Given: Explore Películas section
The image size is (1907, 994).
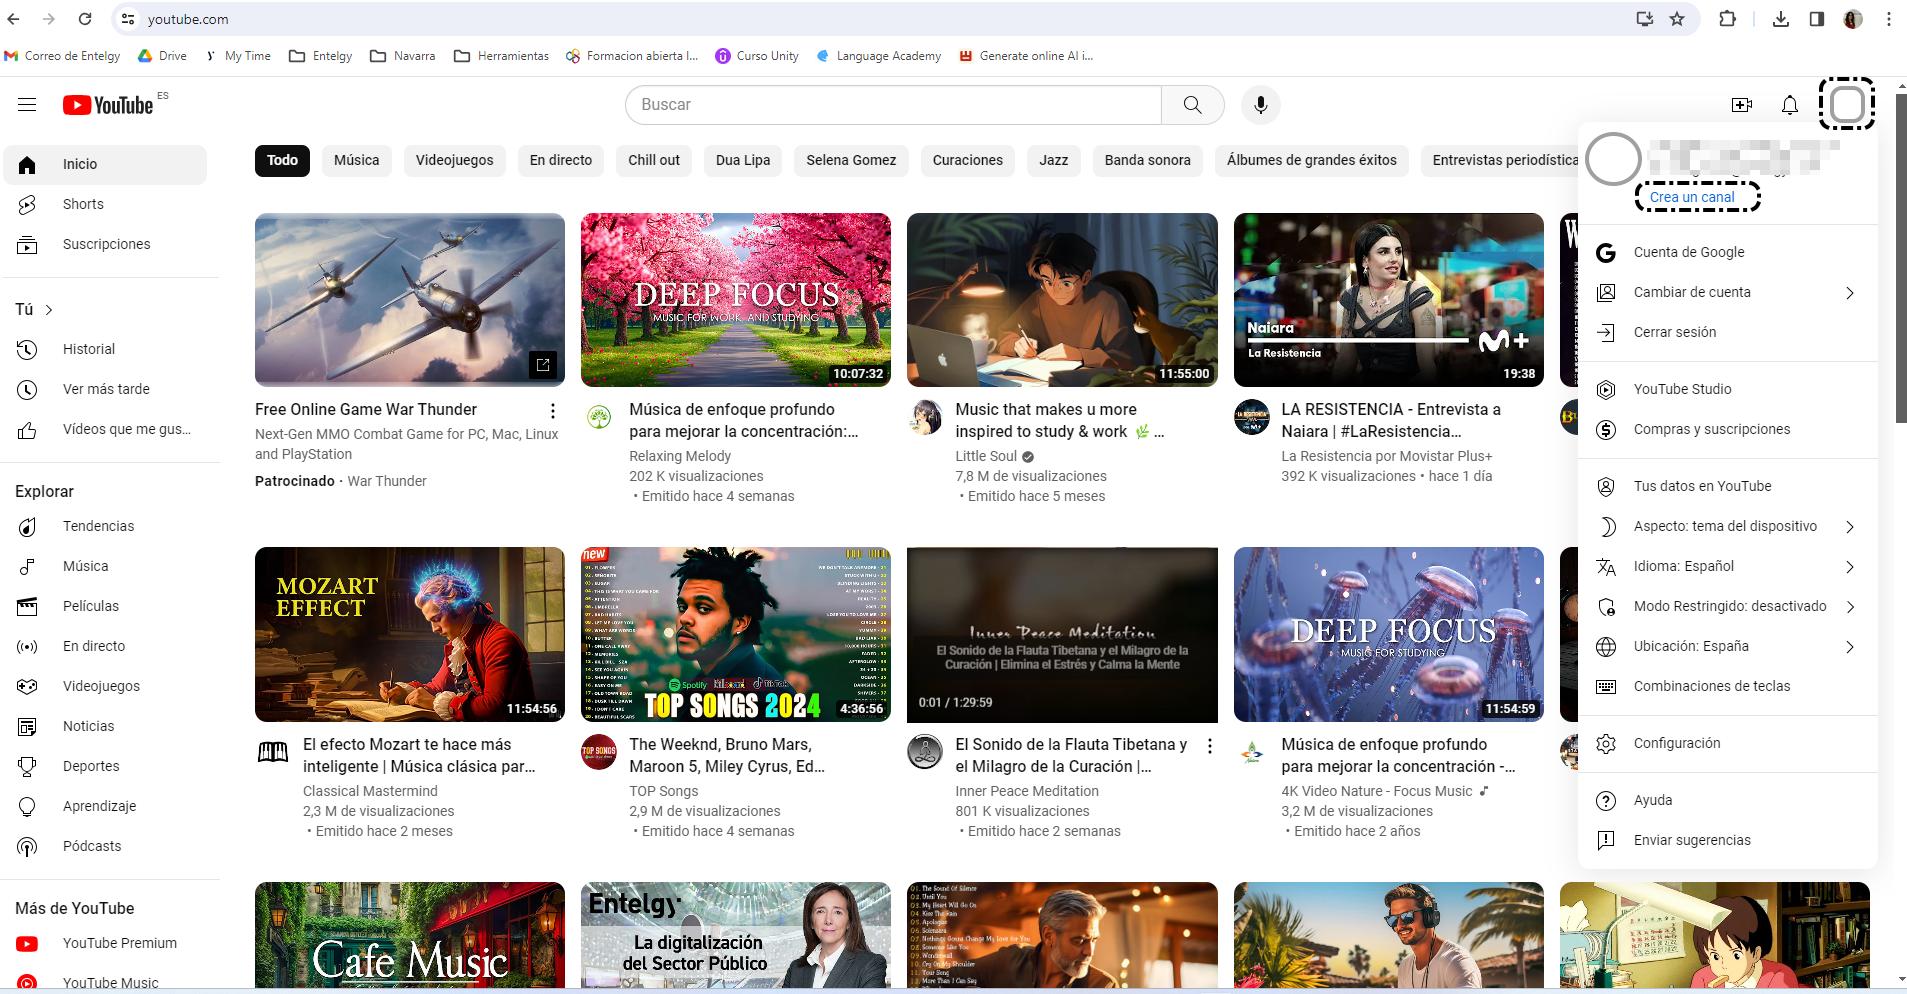Looking at the screenshot, I should click(x=105, y=606).
